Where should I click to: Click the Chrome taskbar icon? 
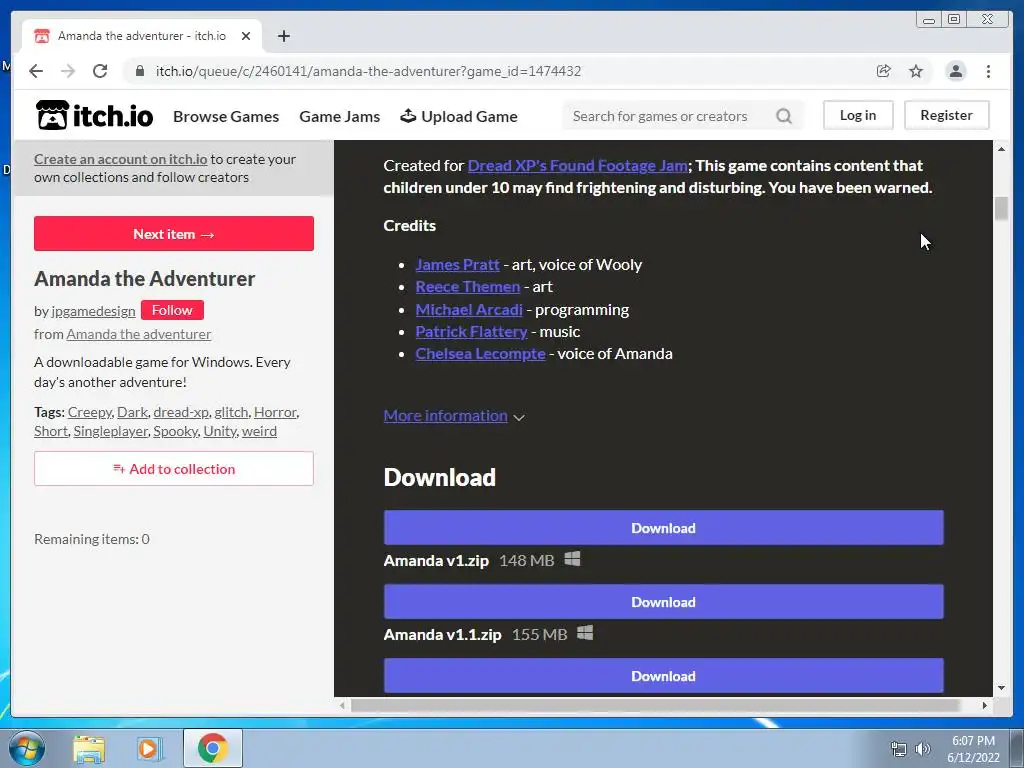(212, 748)
